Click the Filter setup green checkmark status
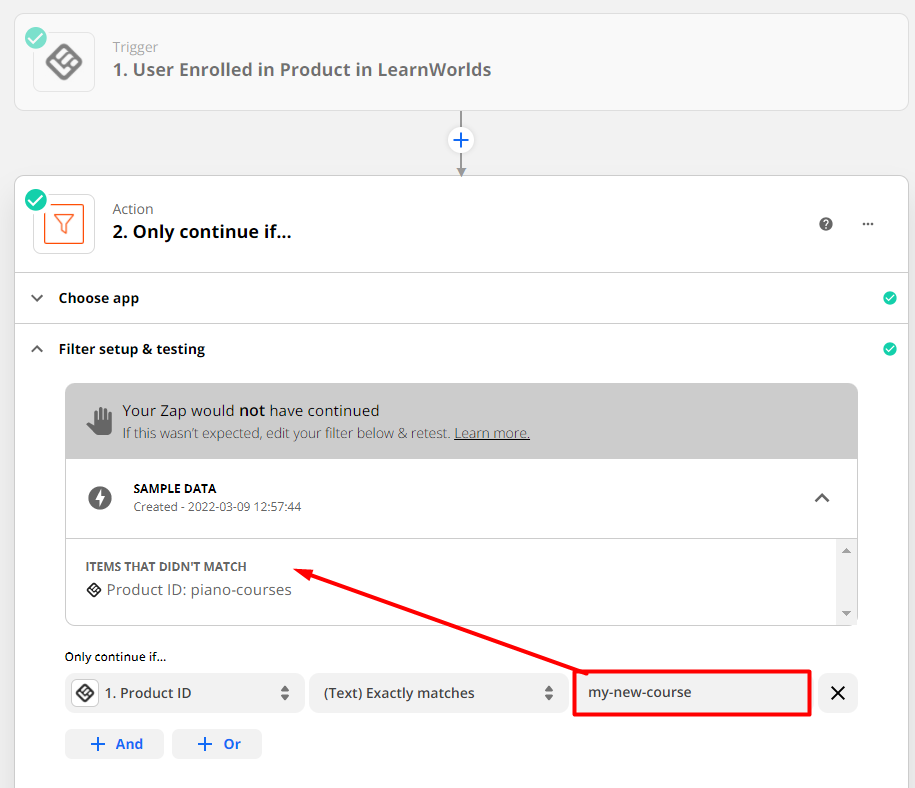915x788 pixels. [889, 349]
